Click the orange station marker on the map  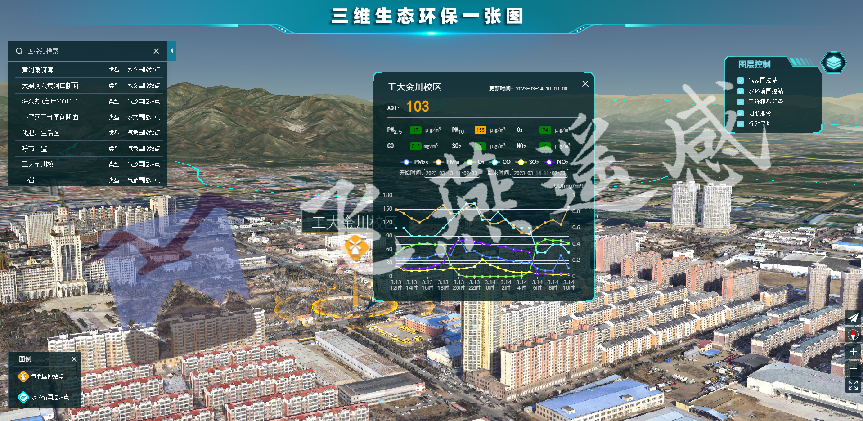[x=354, y=245]
